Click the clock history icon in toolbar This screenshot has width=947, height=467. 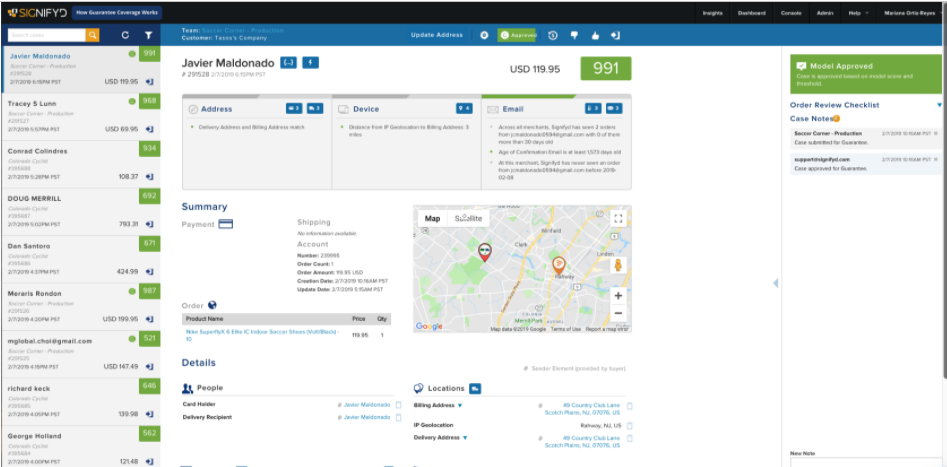tap(553, 35)
